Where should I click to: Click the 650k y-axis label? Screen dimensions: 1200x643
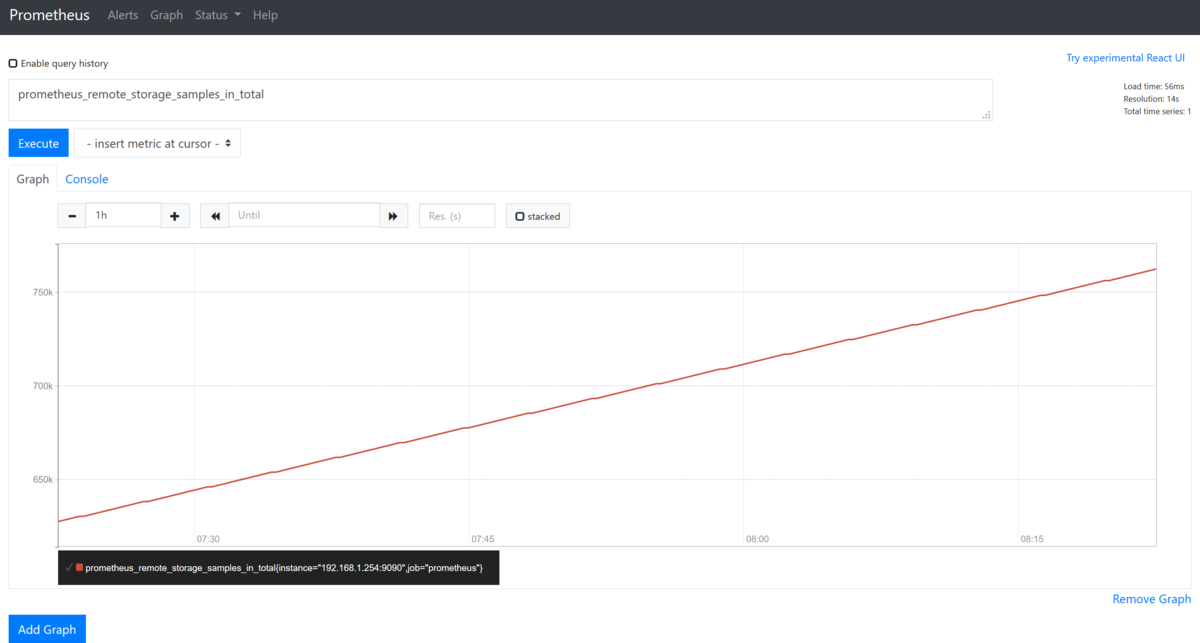coord(44,479)
